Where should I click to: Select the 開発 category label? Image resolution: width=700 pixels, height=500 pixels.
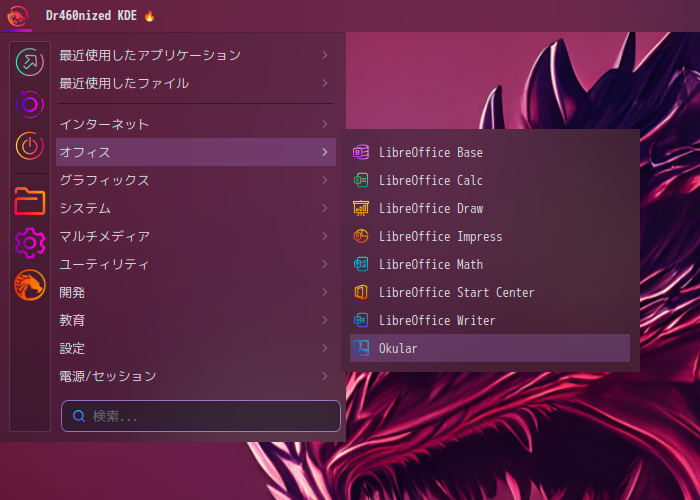tap(72, 292)
